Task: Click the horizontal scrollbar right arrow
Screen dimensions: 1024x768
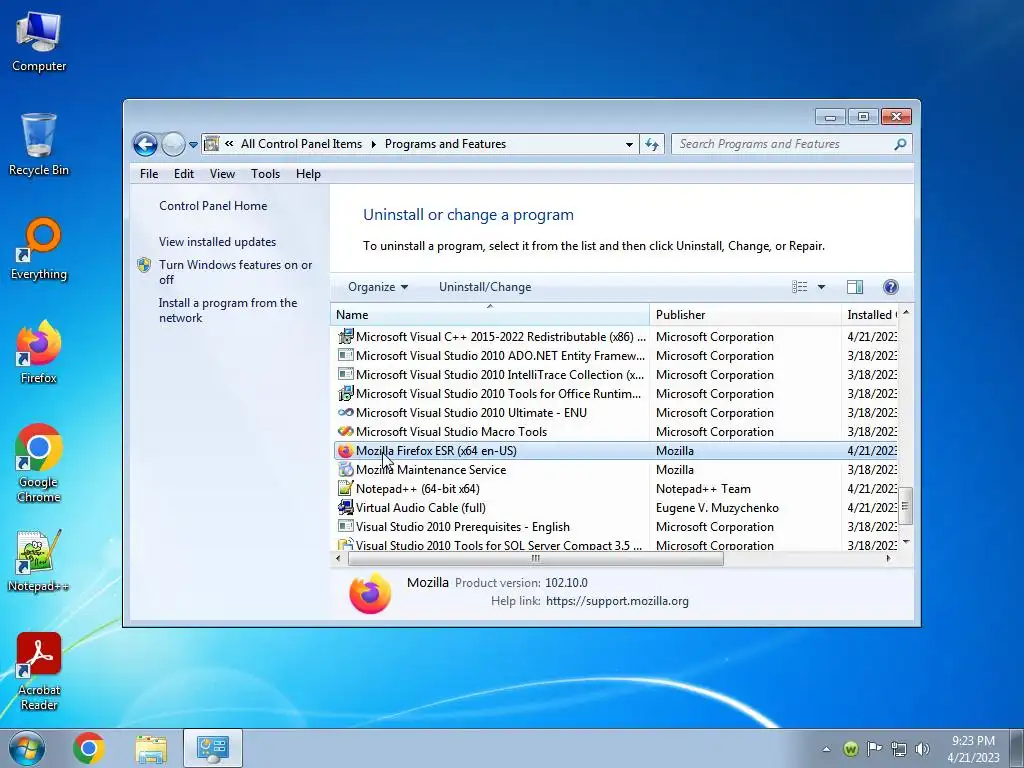Action: tap(888, 558)
